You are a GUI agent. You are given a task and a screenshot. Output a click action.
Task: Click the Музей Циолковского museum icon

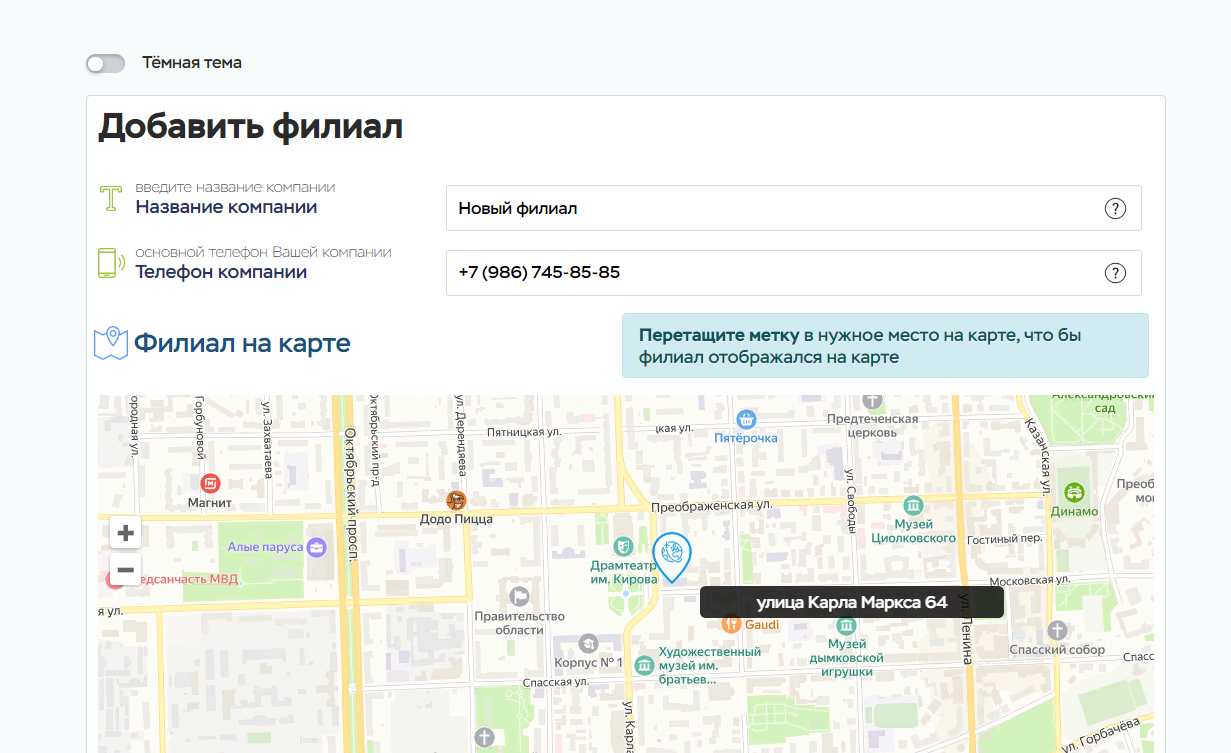pos(912,505)
